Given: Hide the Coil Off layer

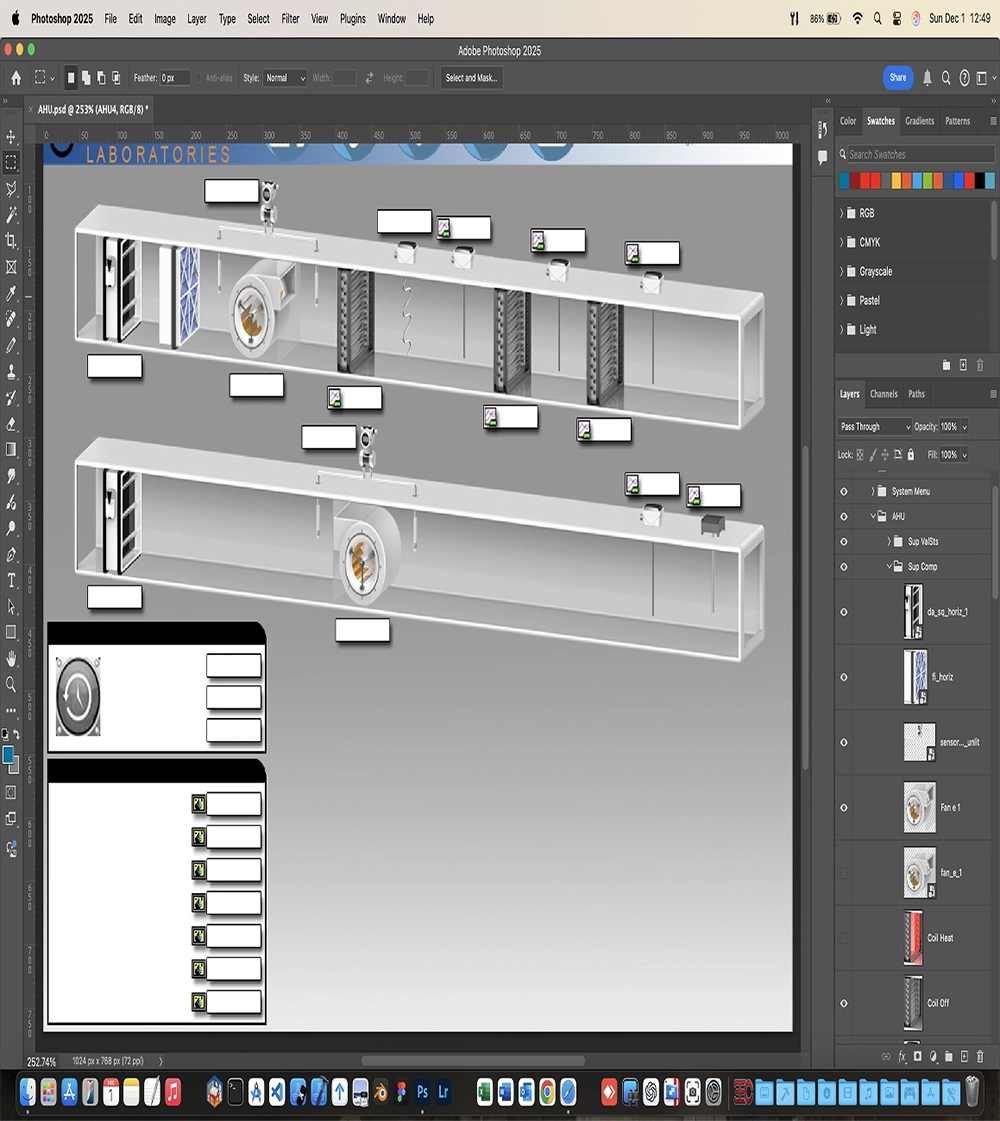Looking at the screenshot, I should tap(843, 1004).
